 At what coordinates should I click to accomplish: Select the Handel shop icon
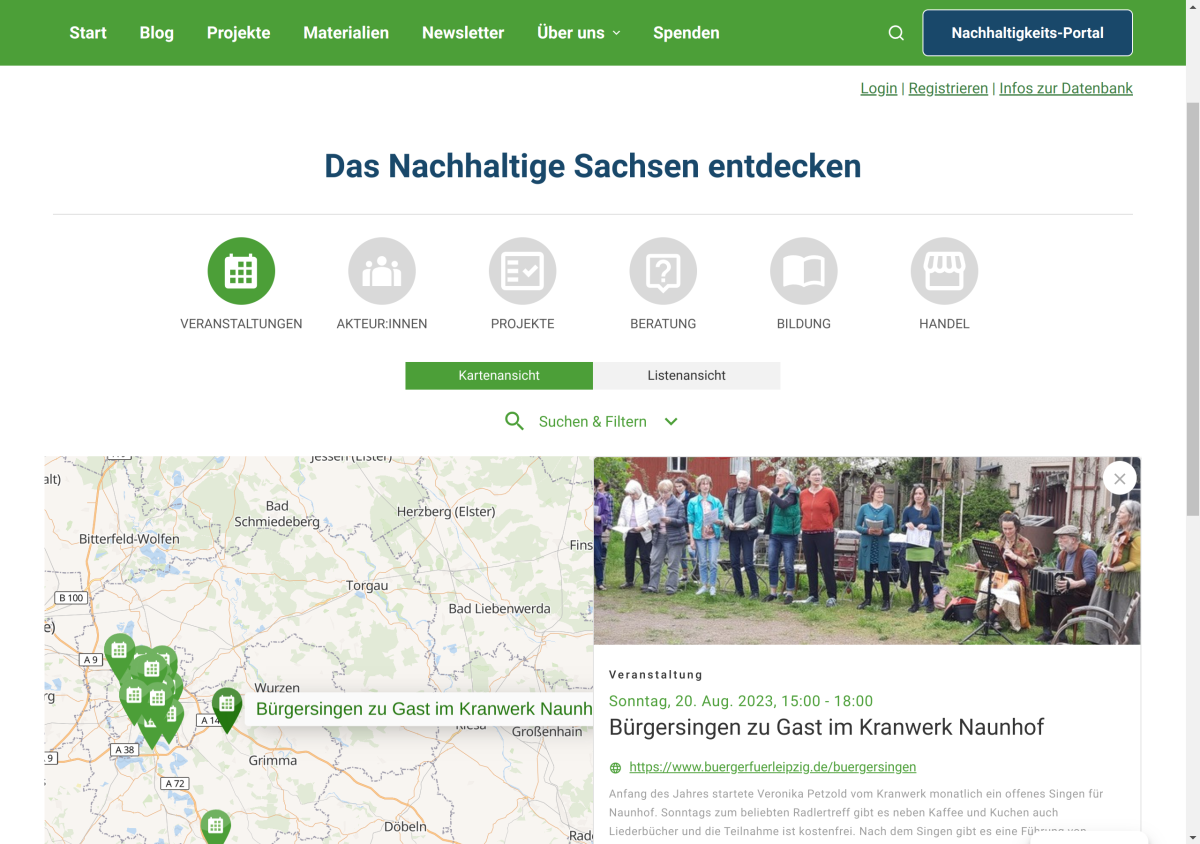[944, 270]
